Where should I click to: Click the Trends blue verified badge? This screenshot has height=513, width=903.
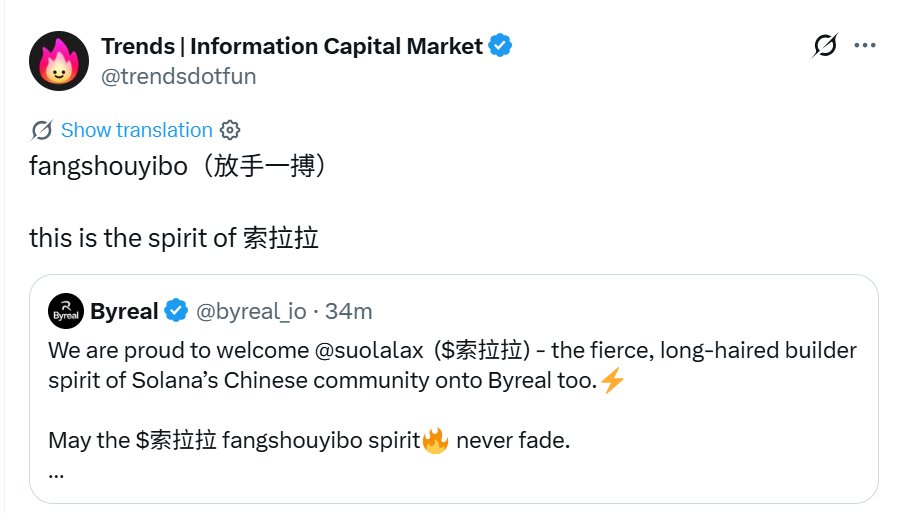500,45
